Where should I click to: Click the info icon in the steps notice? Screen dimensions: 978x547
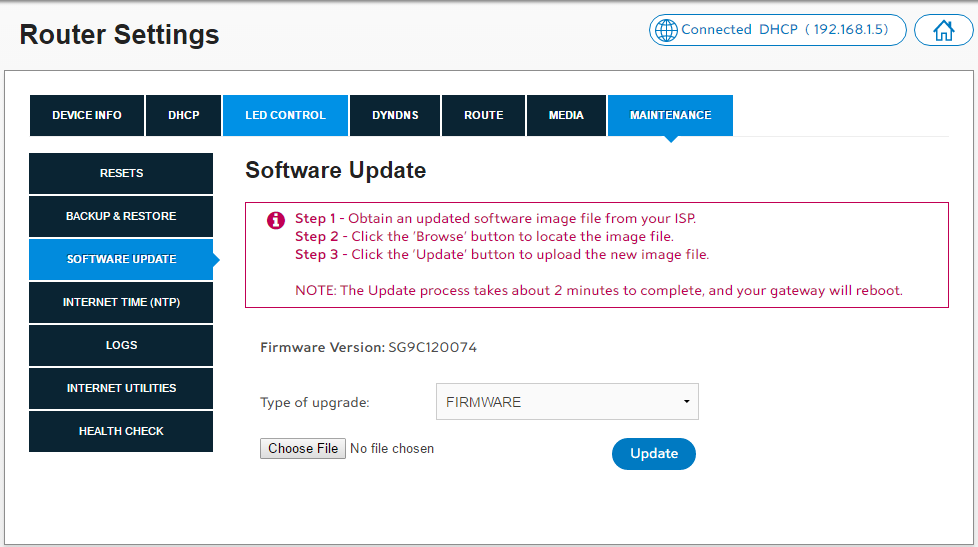point(276,220)
